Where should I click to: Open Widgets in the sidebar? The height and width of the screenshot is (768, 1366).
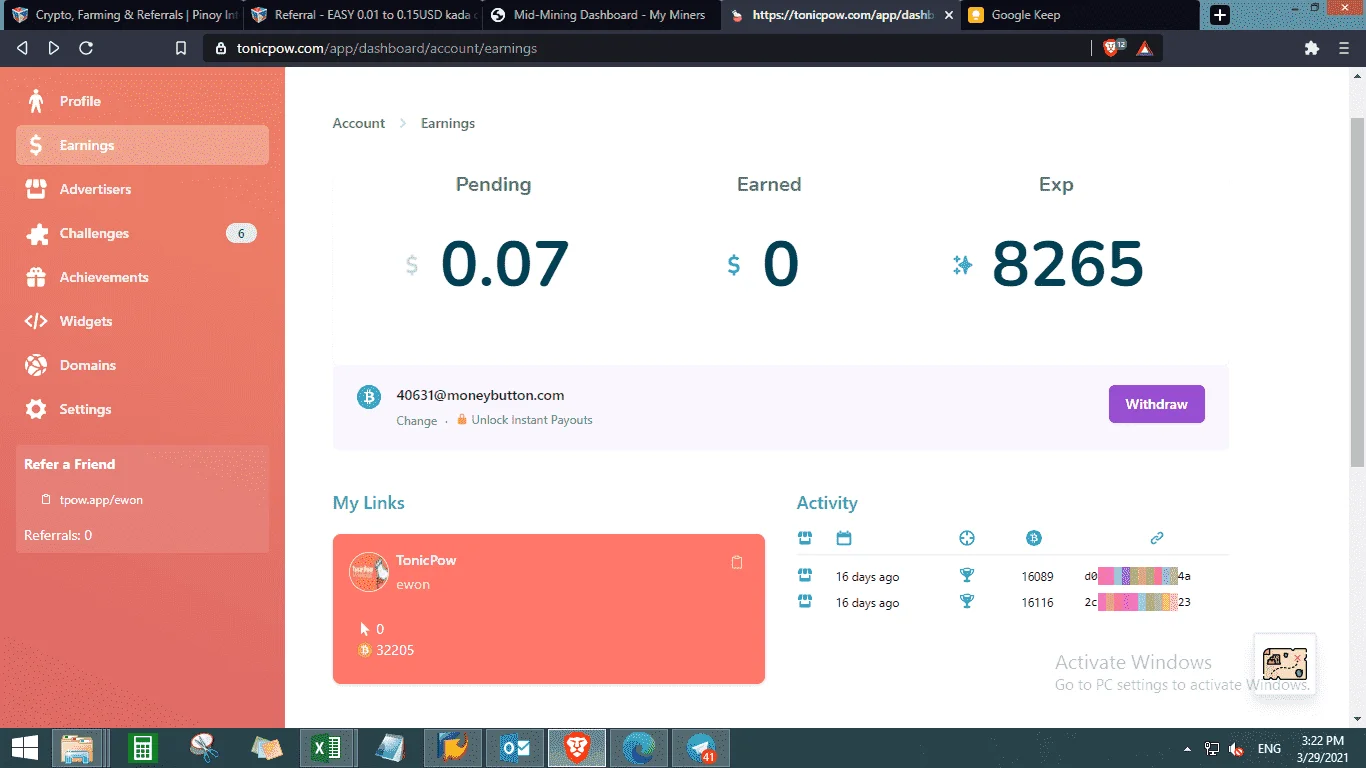point(142,321)
